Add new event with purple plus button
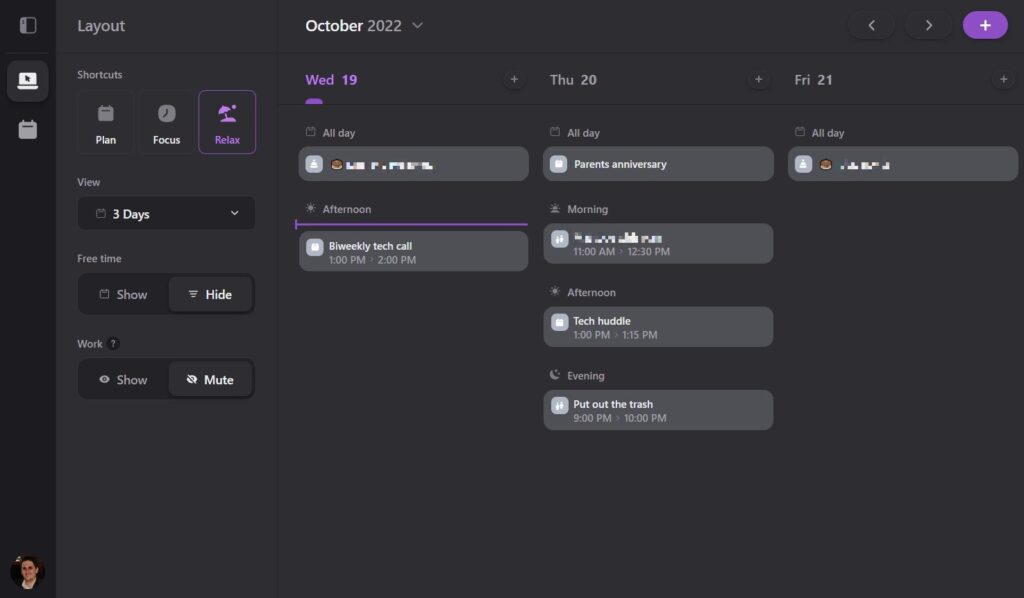This screenshot has width=1024, height=598. click(x=985, y=25)
